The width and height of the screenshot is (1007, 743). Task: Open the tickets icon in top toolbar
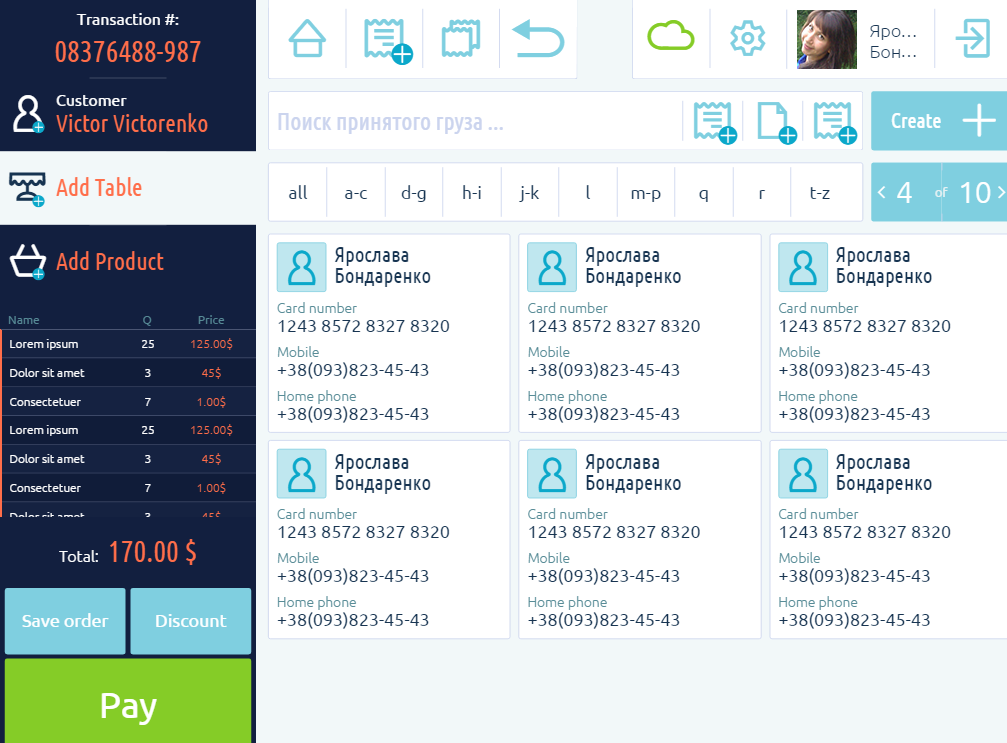461,39
